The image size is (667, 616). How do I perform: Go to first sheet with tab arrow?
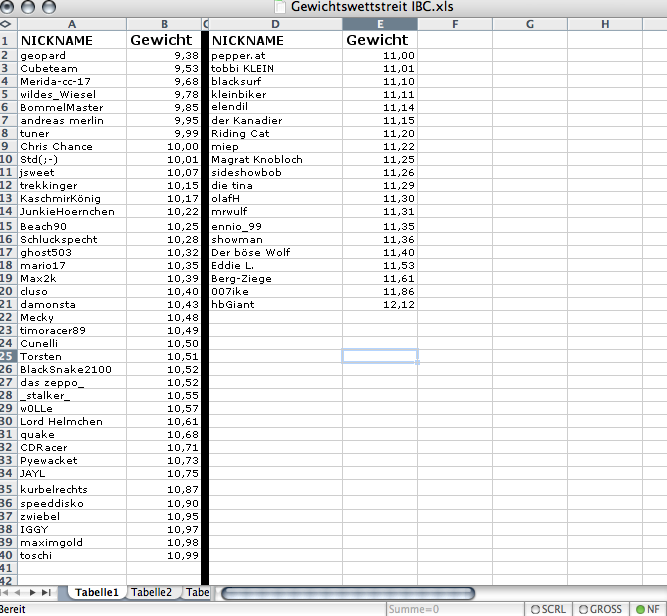tap(6, 593)
